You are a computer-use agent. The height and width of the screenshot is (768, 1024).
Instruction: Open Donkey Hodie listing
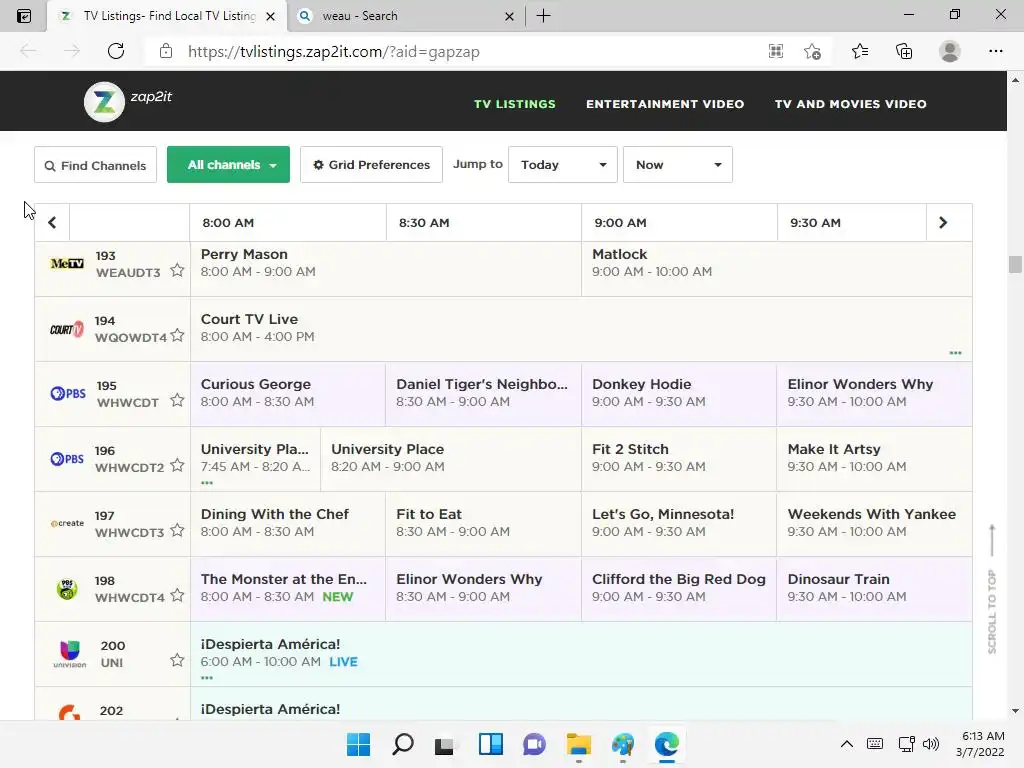click(x=679, y=394)
